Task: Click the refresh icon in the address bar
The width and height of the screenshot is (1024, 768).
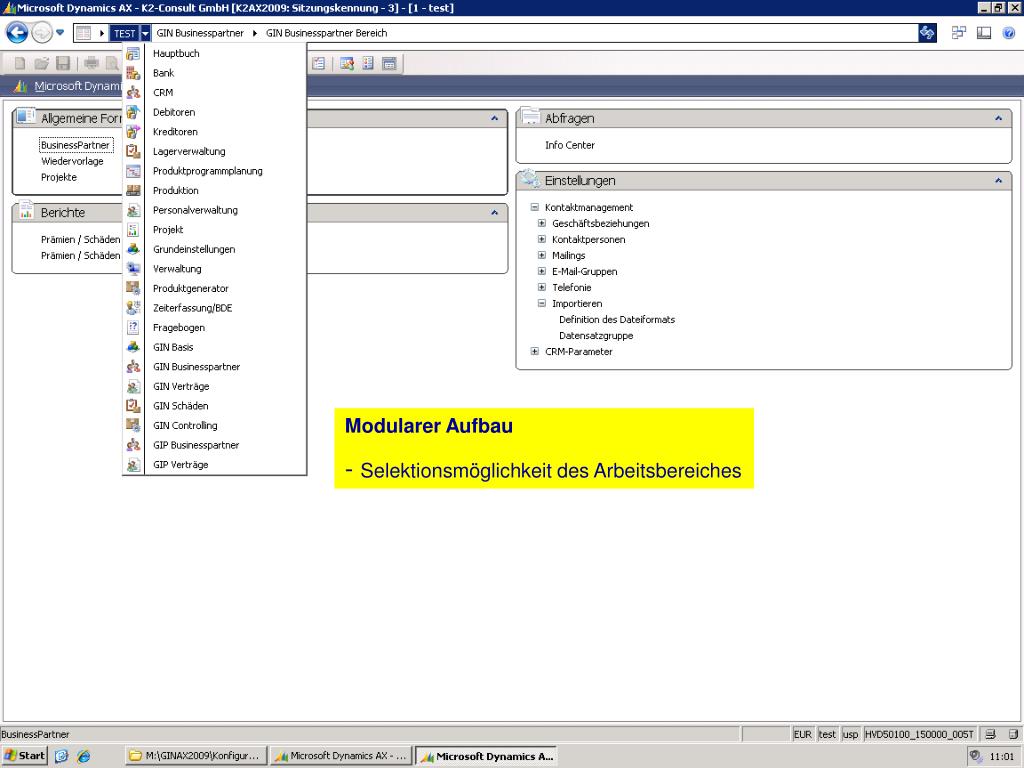Action: click(x=927, y=33)
